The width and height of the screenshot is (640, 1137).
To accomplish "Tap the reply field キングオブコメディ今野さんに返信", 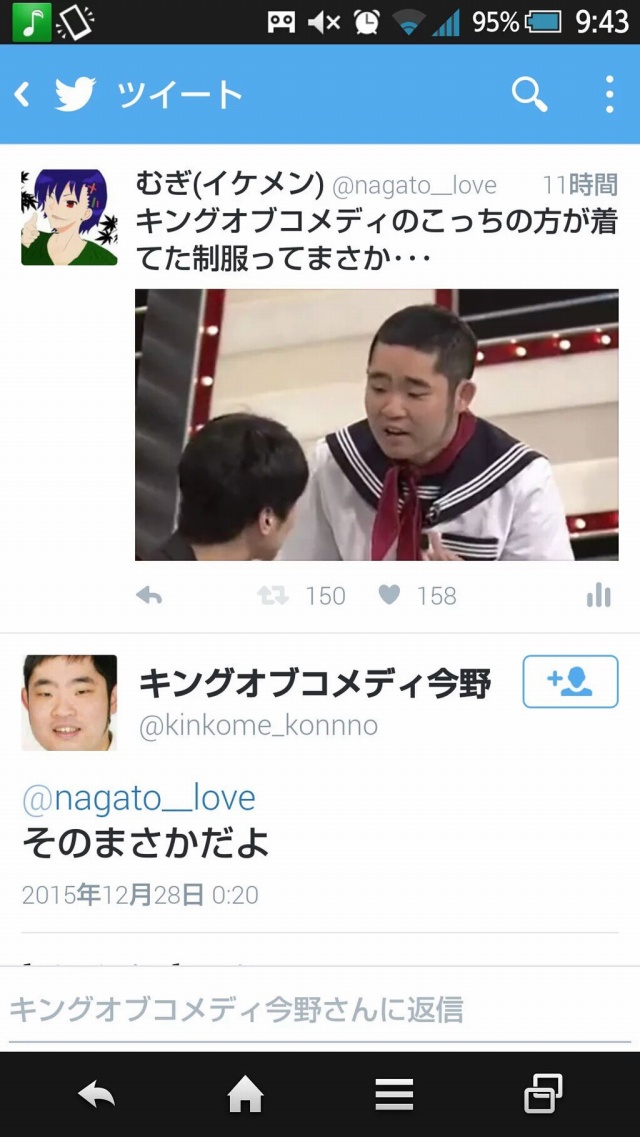I will [320, 1009].
